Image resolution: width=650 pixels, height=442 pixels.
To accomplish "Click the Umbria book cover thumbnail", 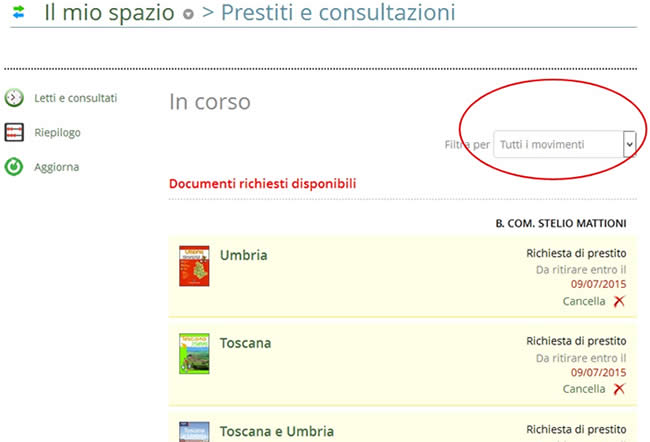I will [194, 266].
